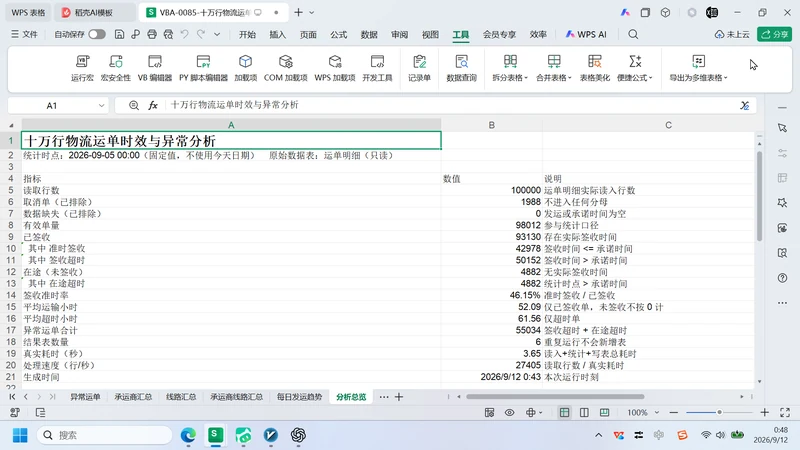Screen dimensions: 800x450
Task: Switch to page break preview icon
Action: [605, 412]
